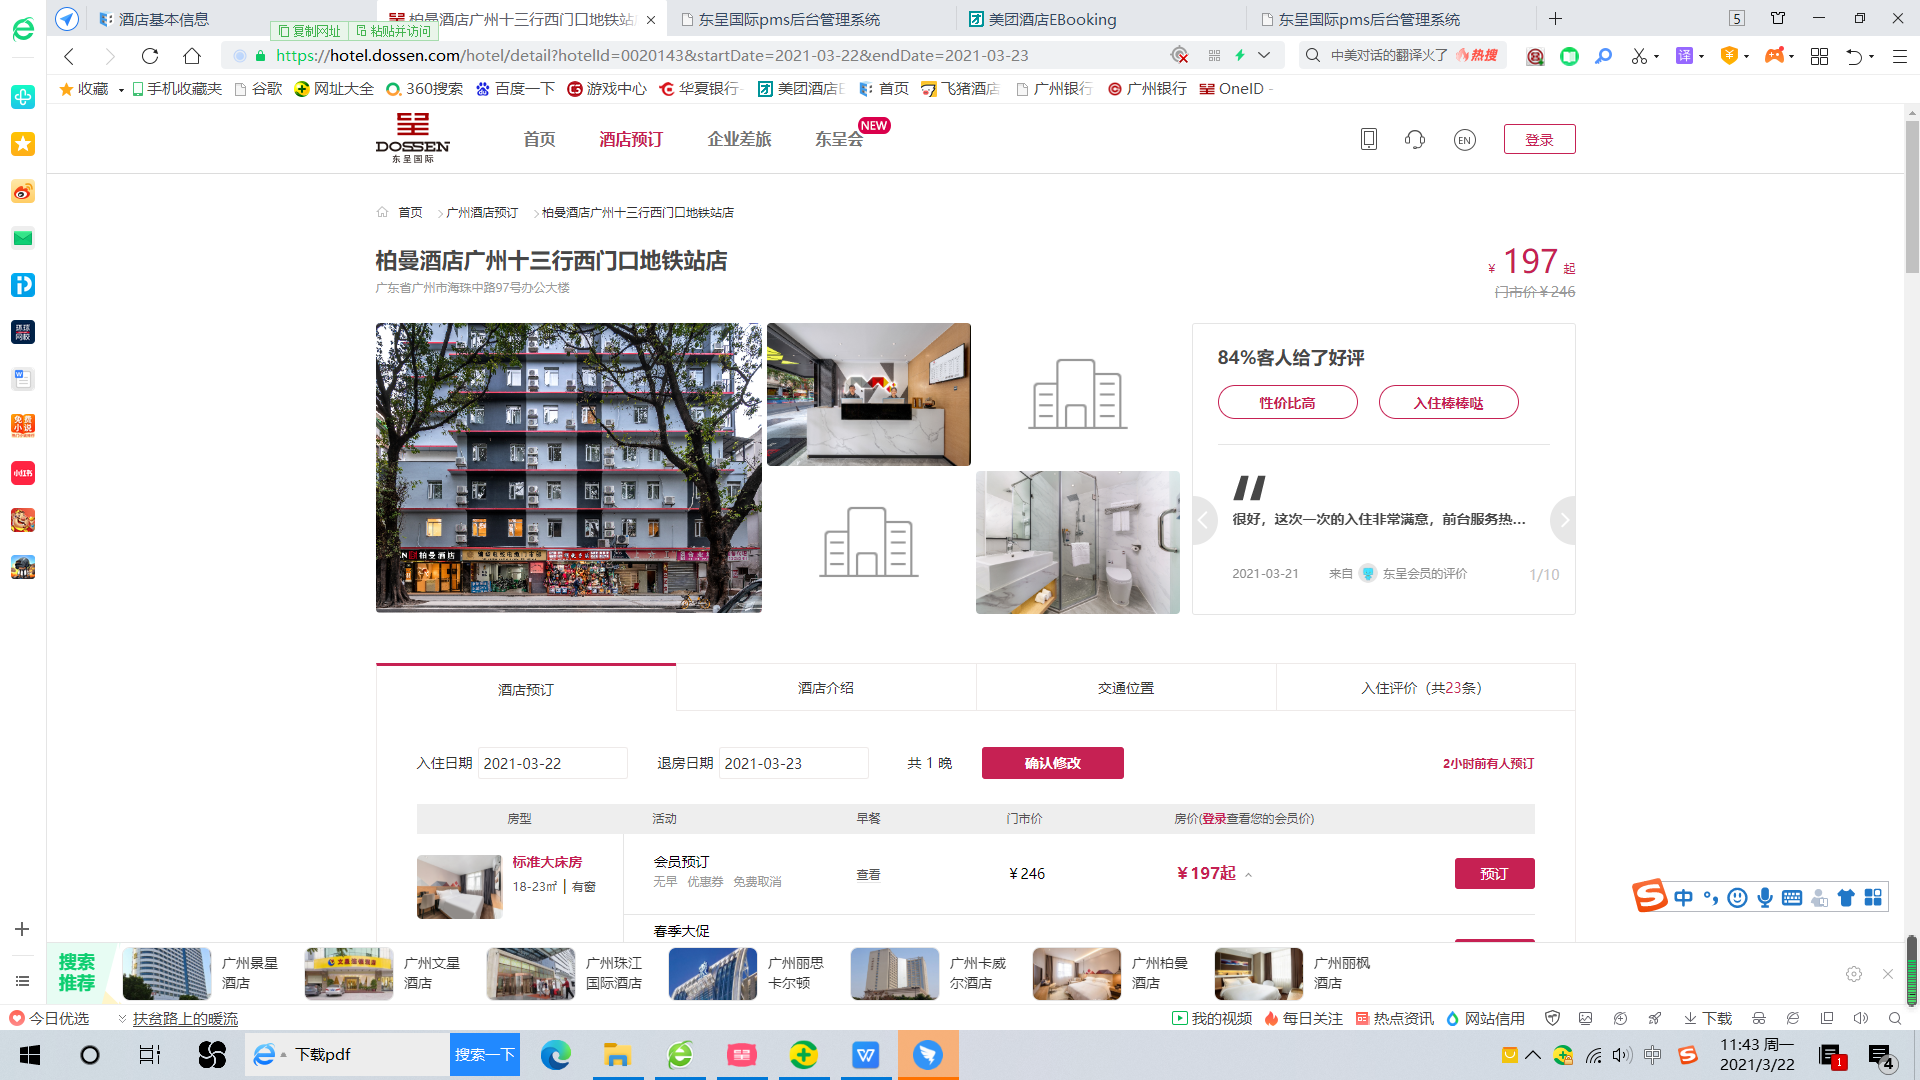Select 酒店介绍 tab
The image size is (1920, 1080).
click(x=826, y=688)
